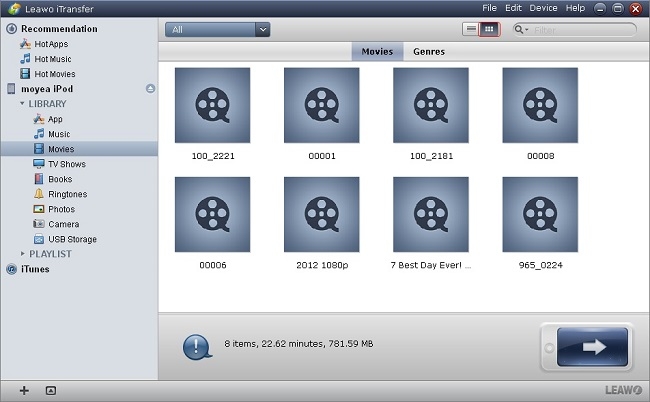
Task: Open the Camera library item
Action: point(62,224)
